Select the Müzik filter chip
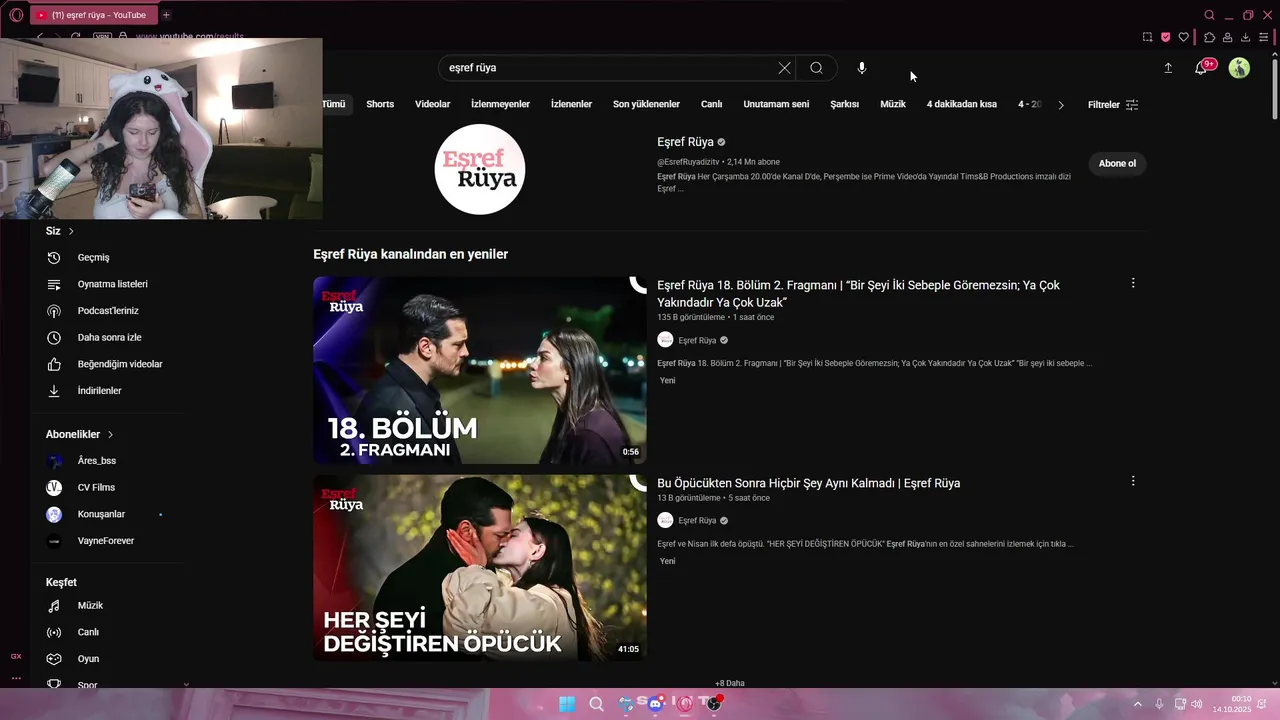Image resolution: width=1280 pixels, height=720 pixels. click(893, 104)
